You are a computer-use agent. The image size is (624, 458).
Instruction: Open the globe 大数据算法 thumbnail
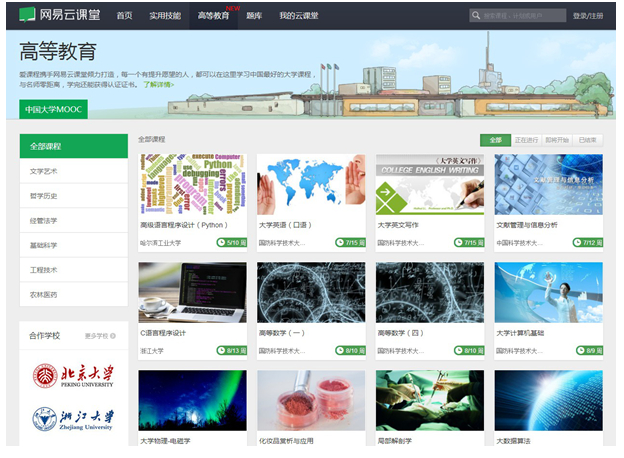(549, 400)
